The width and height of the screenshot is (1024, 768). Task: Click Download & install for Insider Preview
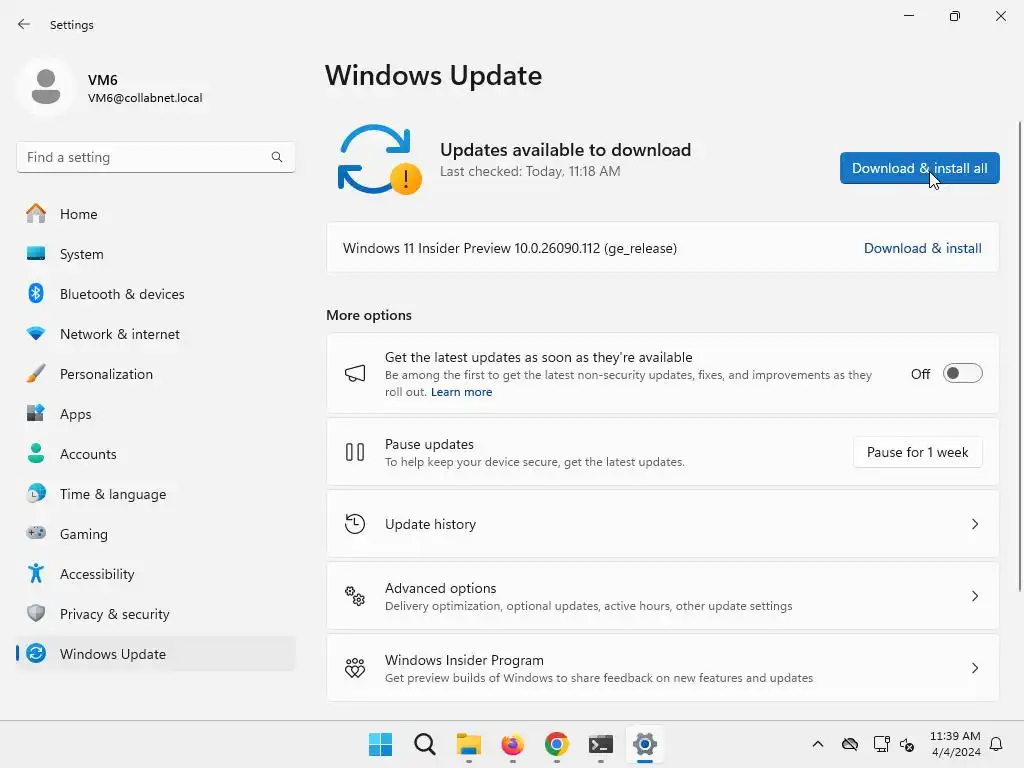(922, 248)
